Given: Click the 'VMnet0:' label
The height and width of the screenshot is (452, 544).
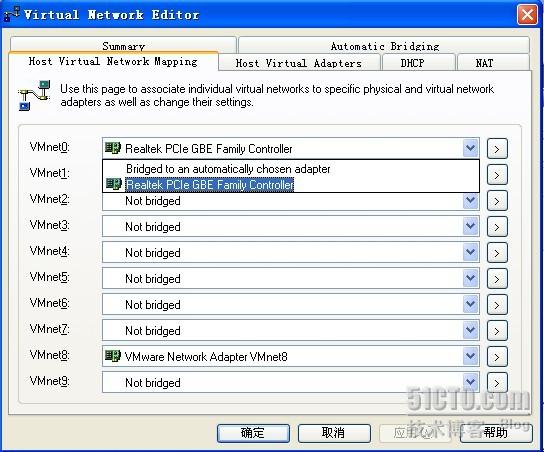Looking at the screenshot, I should pyautogui.click(x=50, y=147).
